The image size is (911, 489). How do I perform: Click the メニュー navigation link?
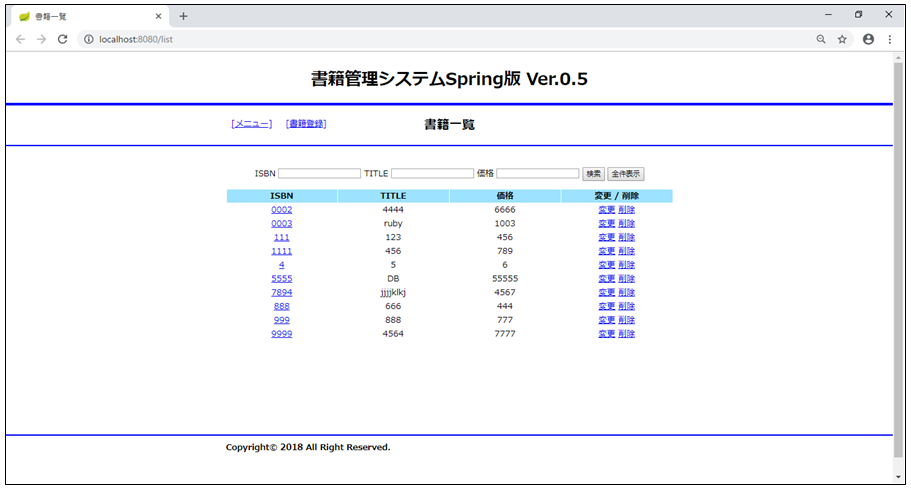tap(251, 124)
